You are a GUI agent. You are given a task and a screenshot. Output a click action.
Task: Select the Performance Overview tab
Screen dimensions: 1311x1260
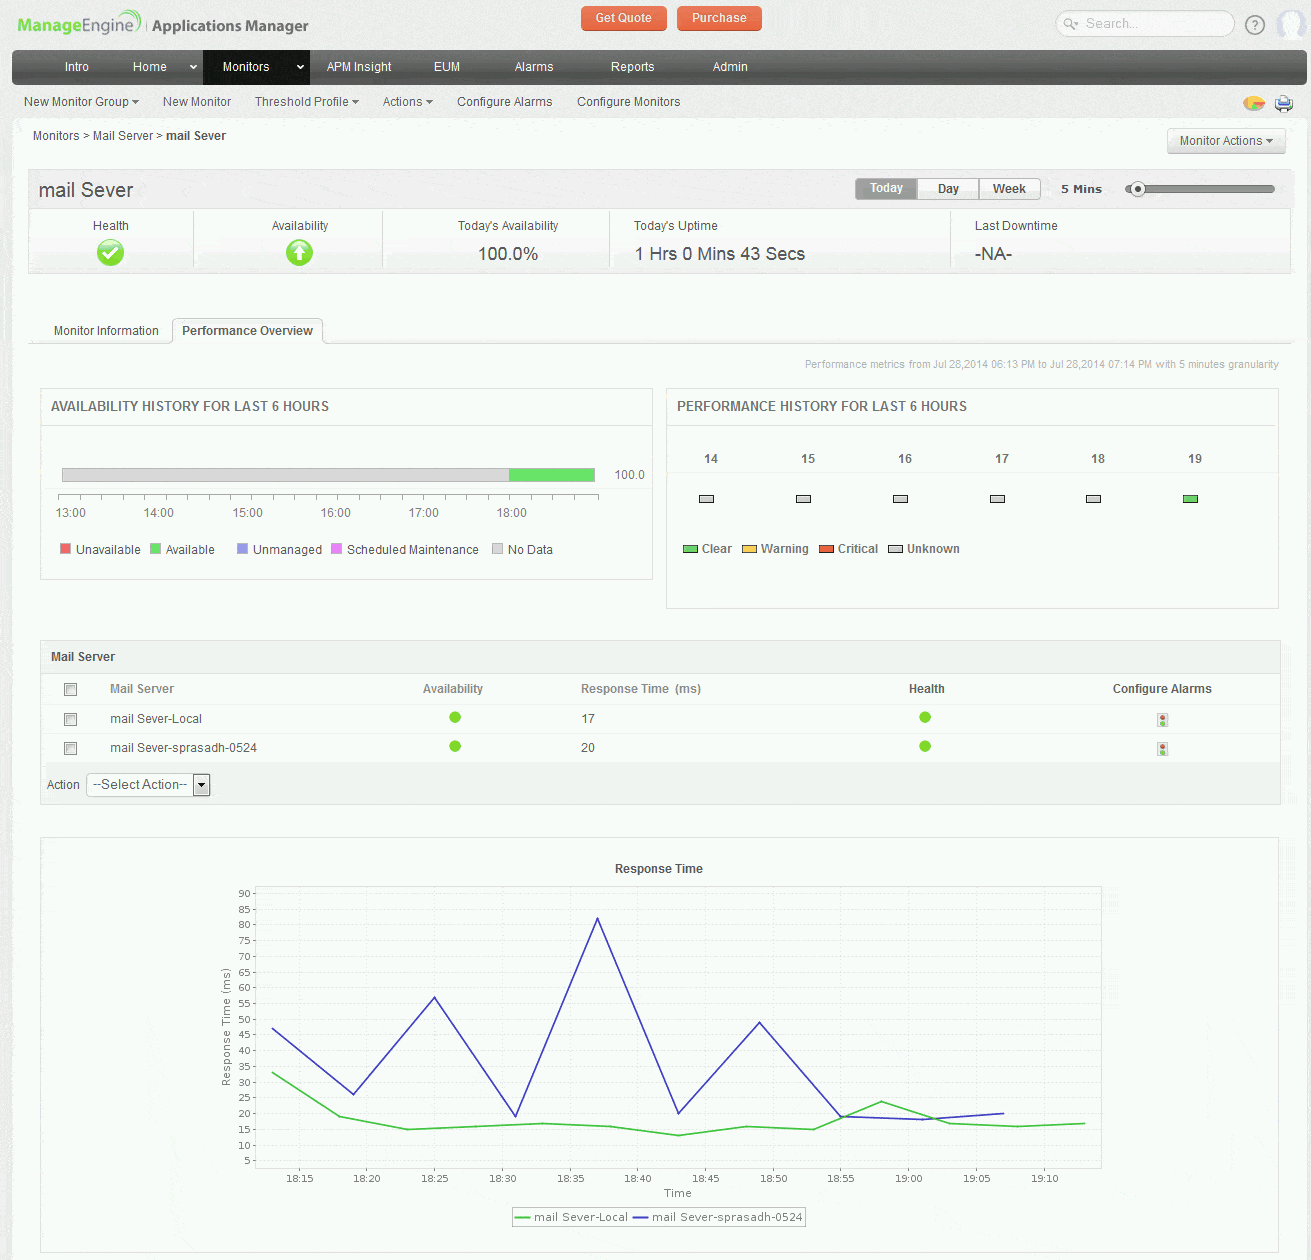pos(247,331)
